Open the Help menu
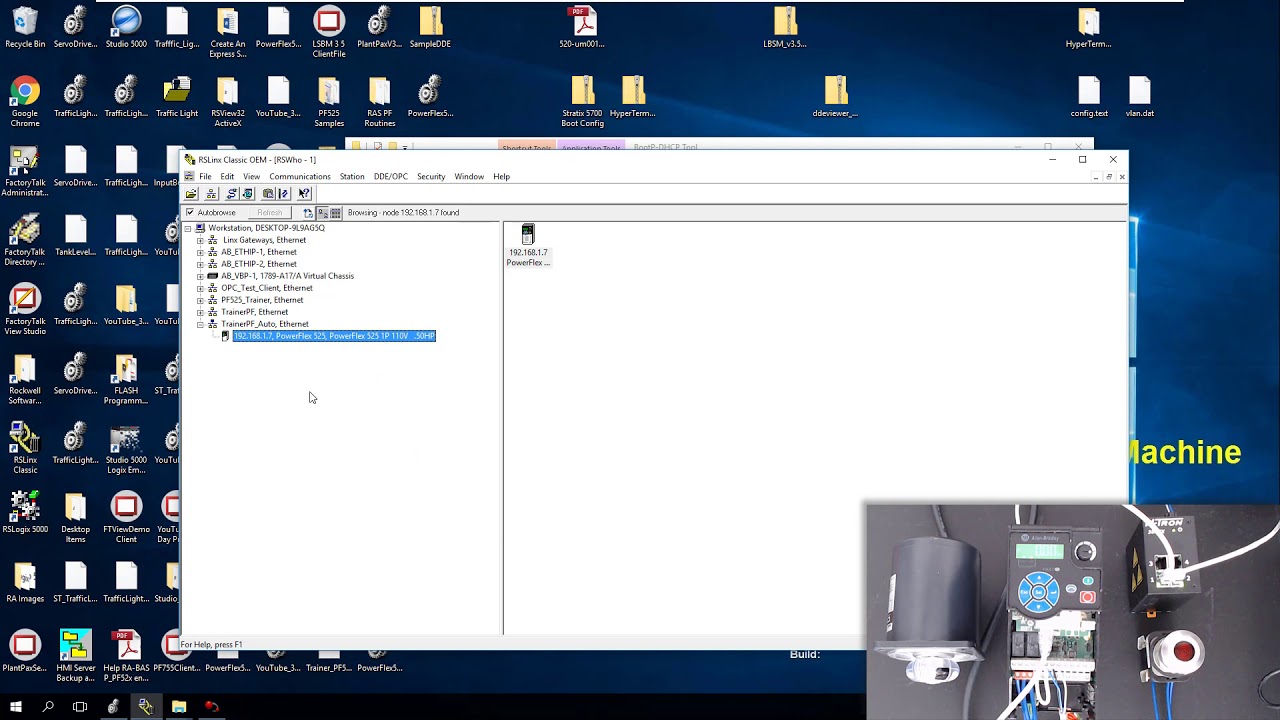This screenshot has height=720, width=1280. coord(501,177)
